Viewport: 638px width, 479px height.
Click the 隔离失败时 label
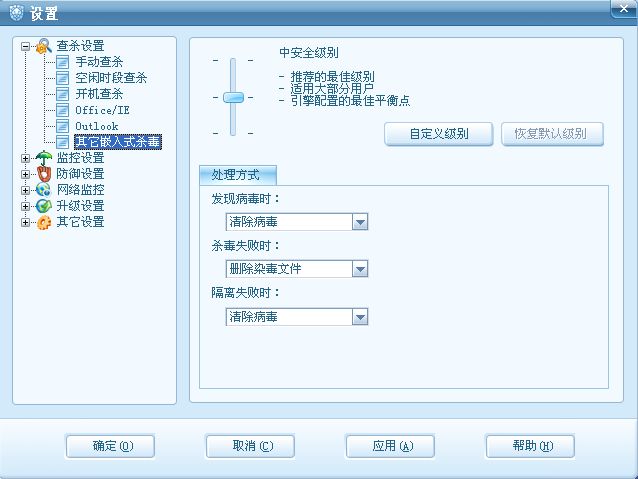(245, 293)
